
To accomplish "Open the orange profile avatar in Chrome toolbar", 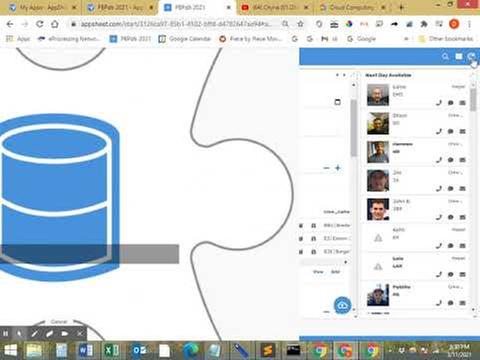I will coord(454,24).
